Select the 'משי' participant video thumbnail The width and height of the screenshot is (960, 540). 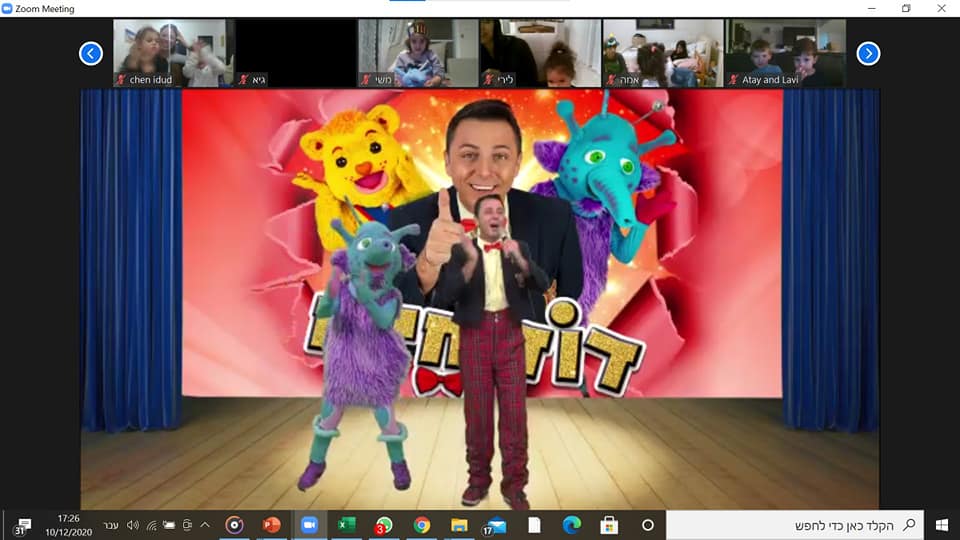(418, 53)
